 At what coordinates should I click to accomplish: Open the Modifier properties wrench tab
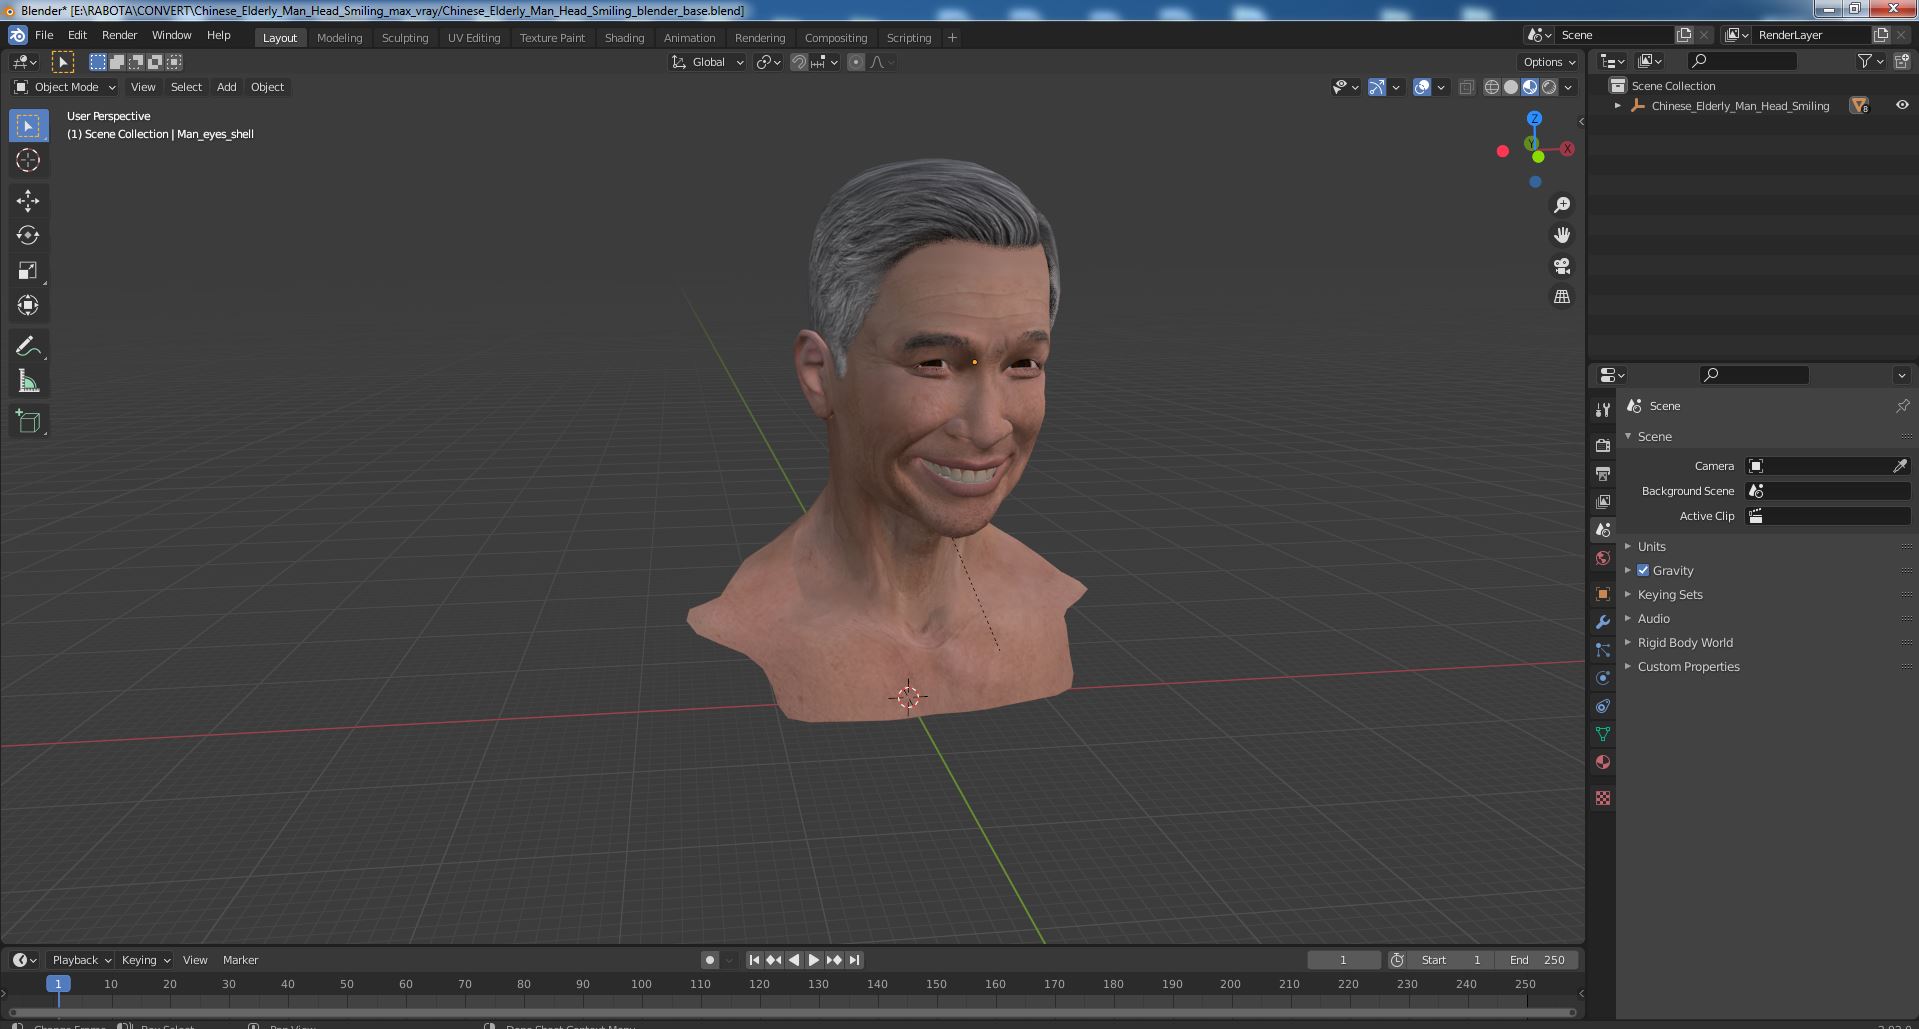pos(1603,622)
